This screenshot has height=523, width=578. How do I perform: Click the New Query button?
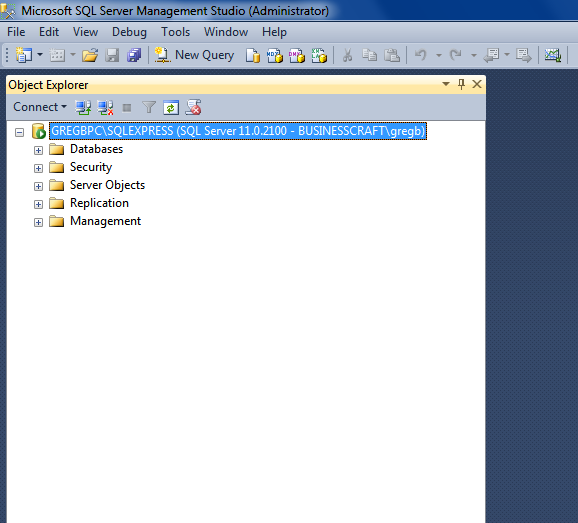(194, 55)
